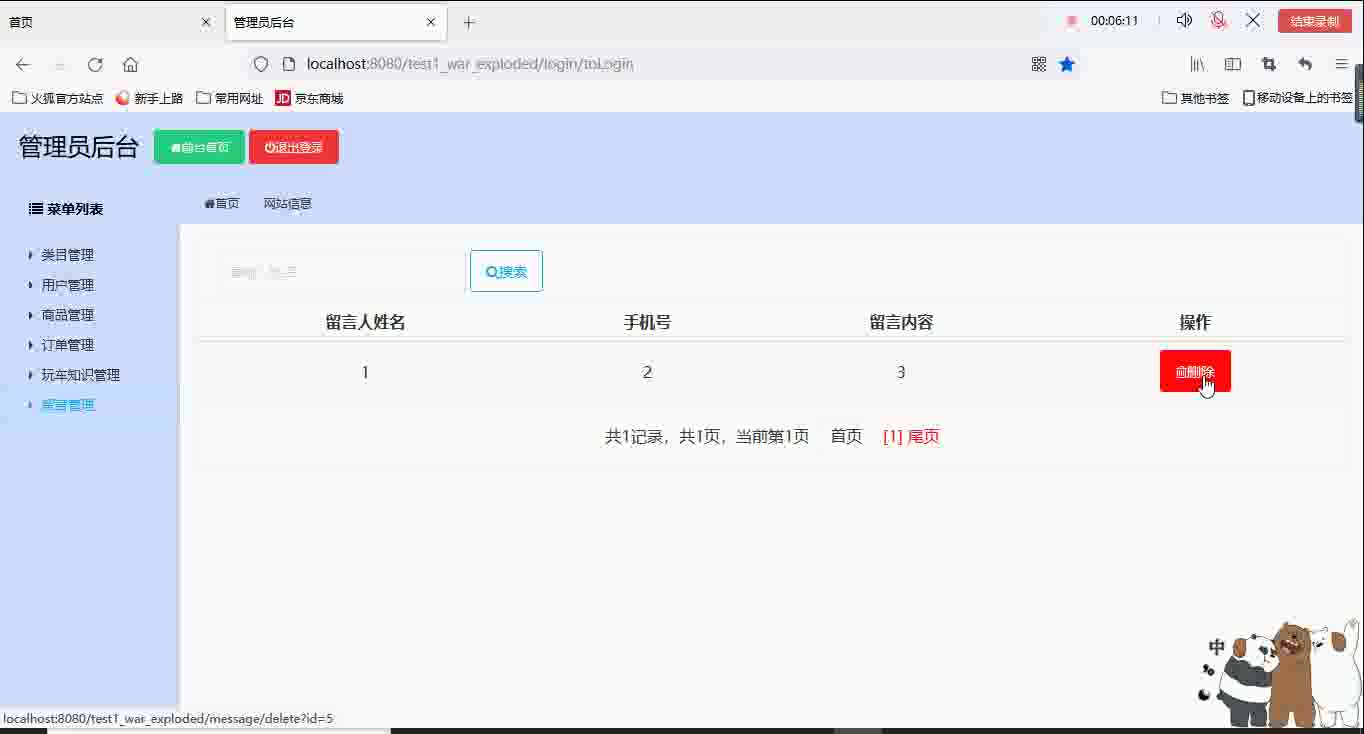This screenshot has height=734, width=1364.
Task: Open the 其他书签 folder
Action: pos(1196,98)
